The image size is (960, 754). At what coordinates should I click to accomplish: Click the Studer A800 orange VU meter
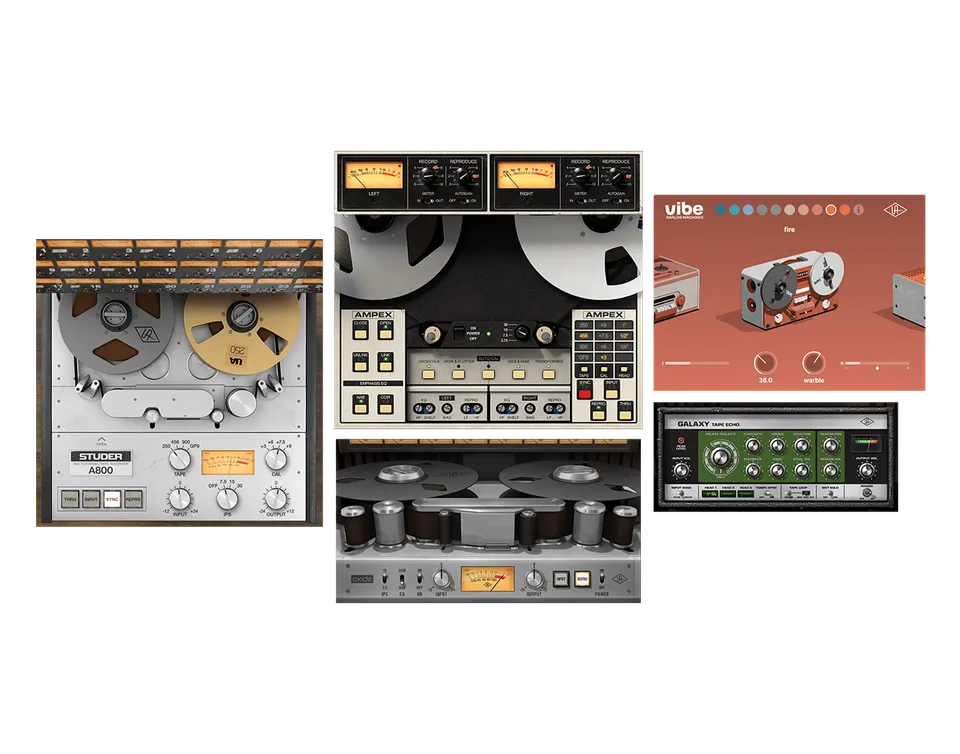(228, 463)
